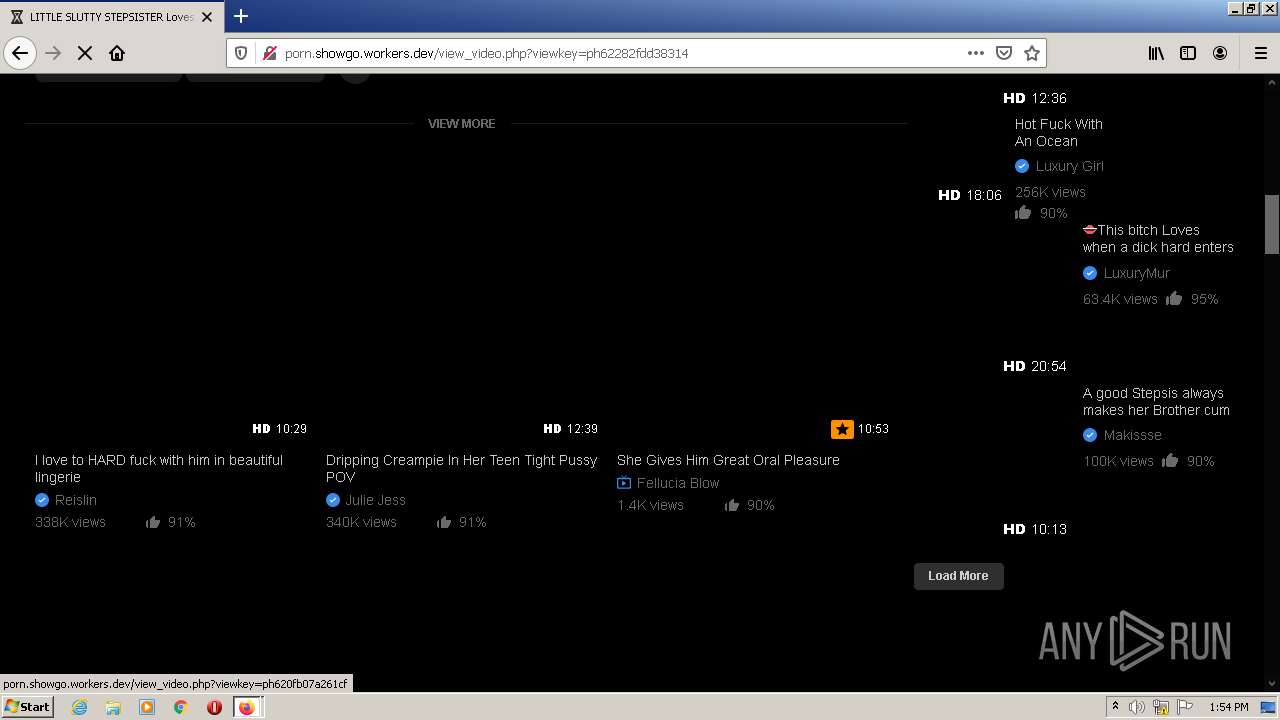Stop loading the current page
Viewport: 1280px width, 720px height.
85,53
